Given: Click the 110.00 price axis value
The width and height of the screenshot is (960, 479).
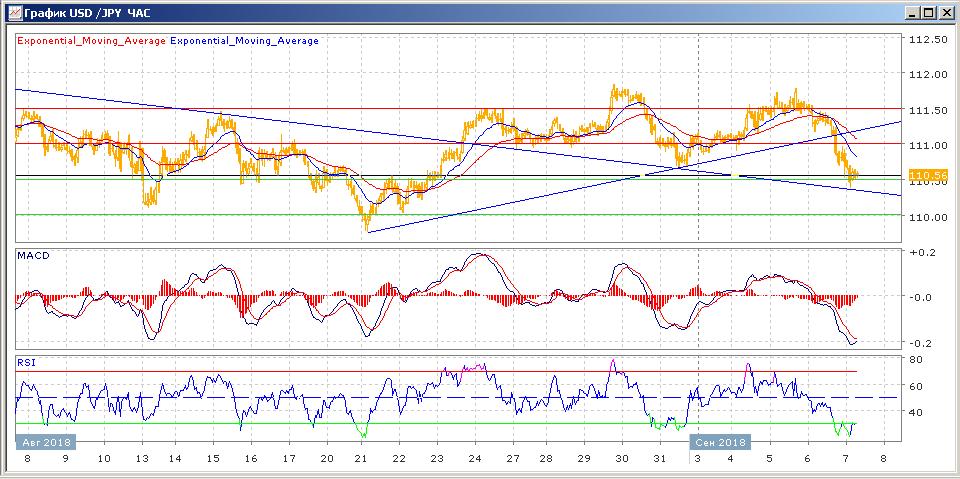Looking at the screenshot, I should [928, 217].
